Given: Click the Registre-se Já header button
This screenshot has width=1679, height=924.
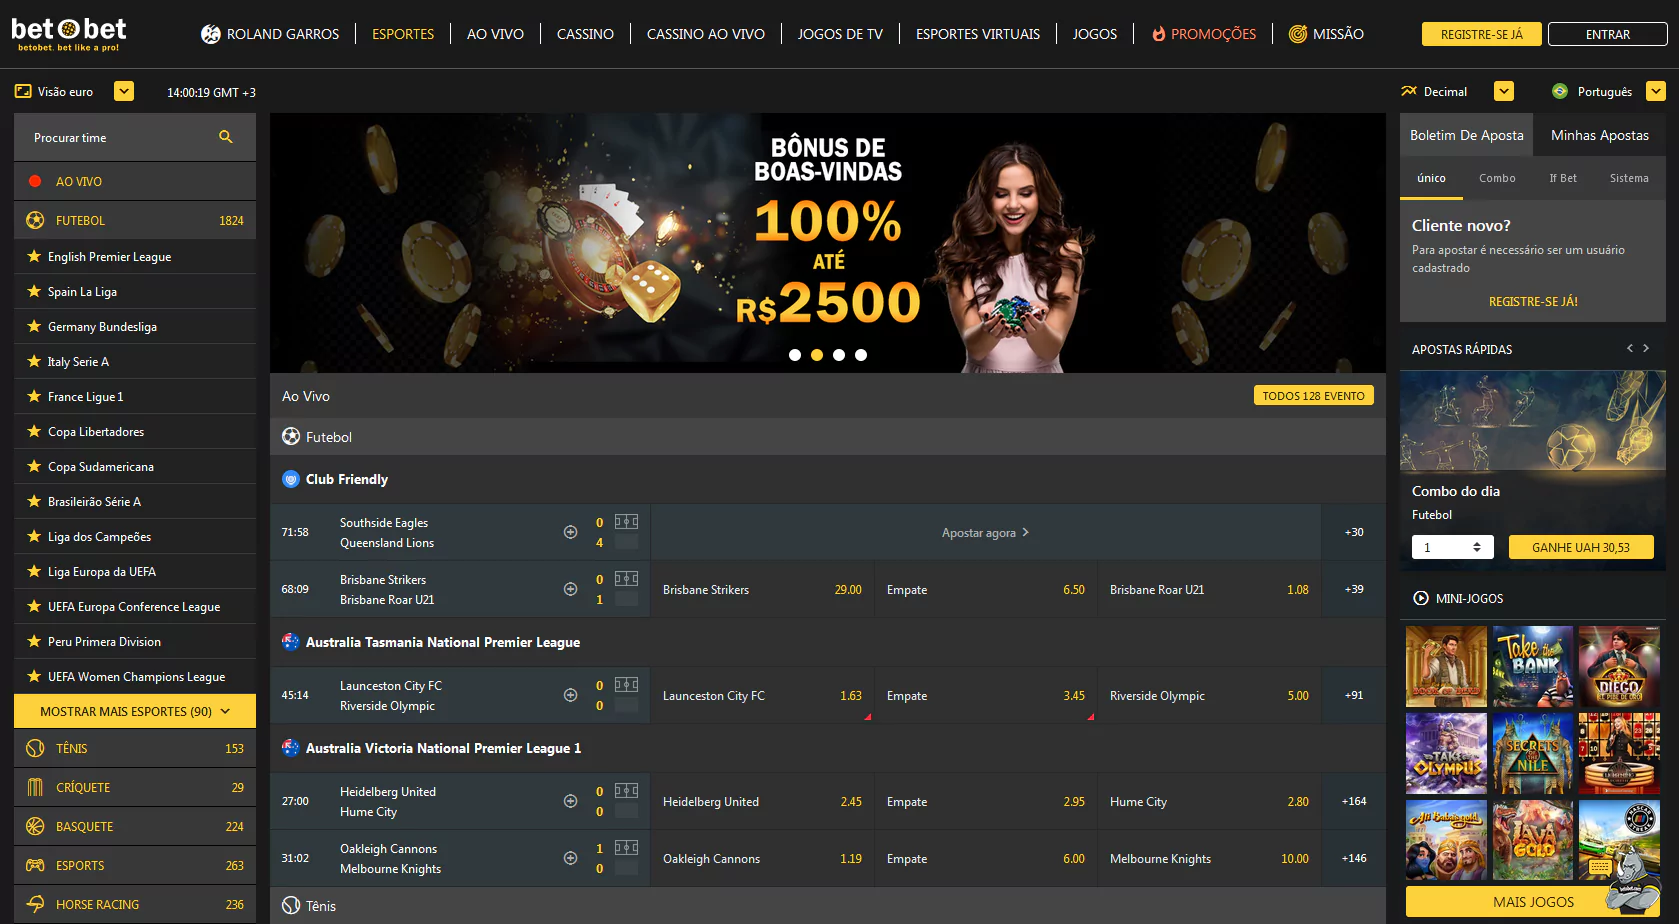Looking at the screenshot, I should click(1482, 34).
